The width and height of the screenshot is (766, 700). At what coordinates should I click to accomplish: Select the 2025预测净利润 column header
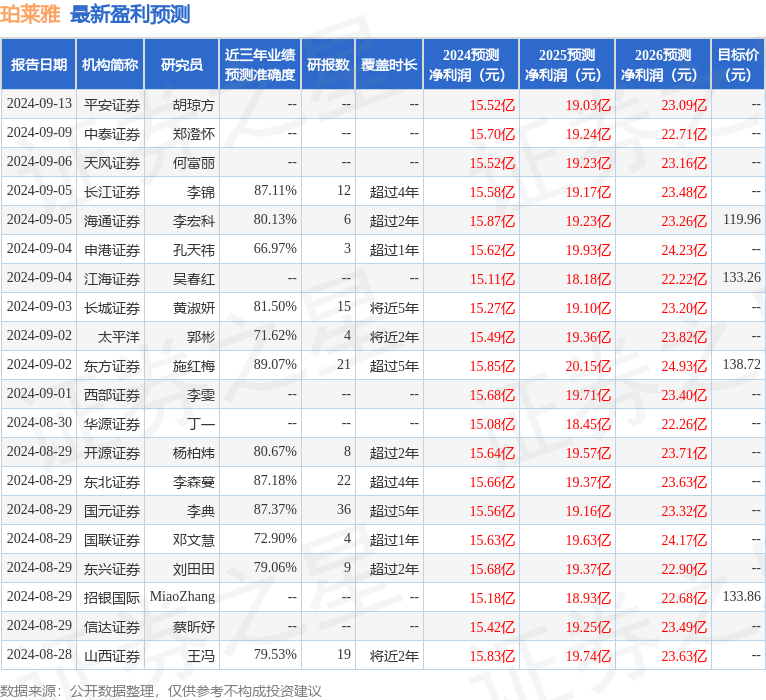(x=567, y=64)
